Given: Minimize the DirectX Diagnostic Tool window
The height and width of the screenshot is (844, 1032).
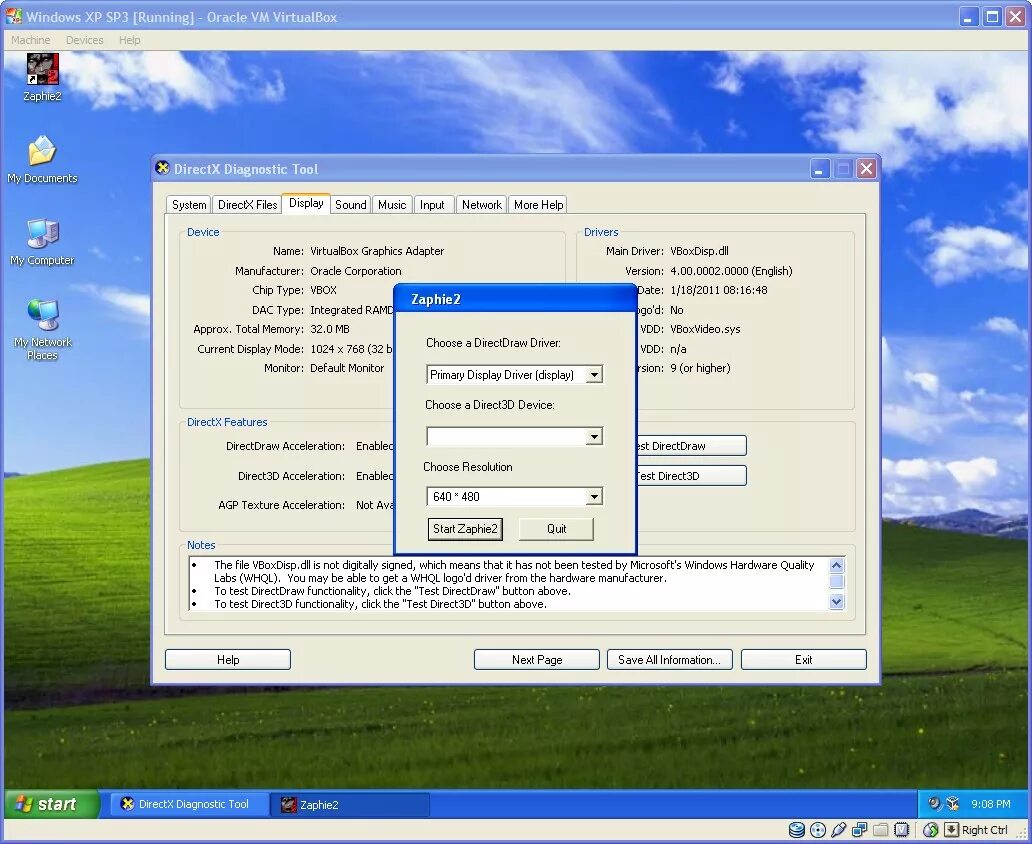Looking at the screenshot, I should [x=819, y=169].
